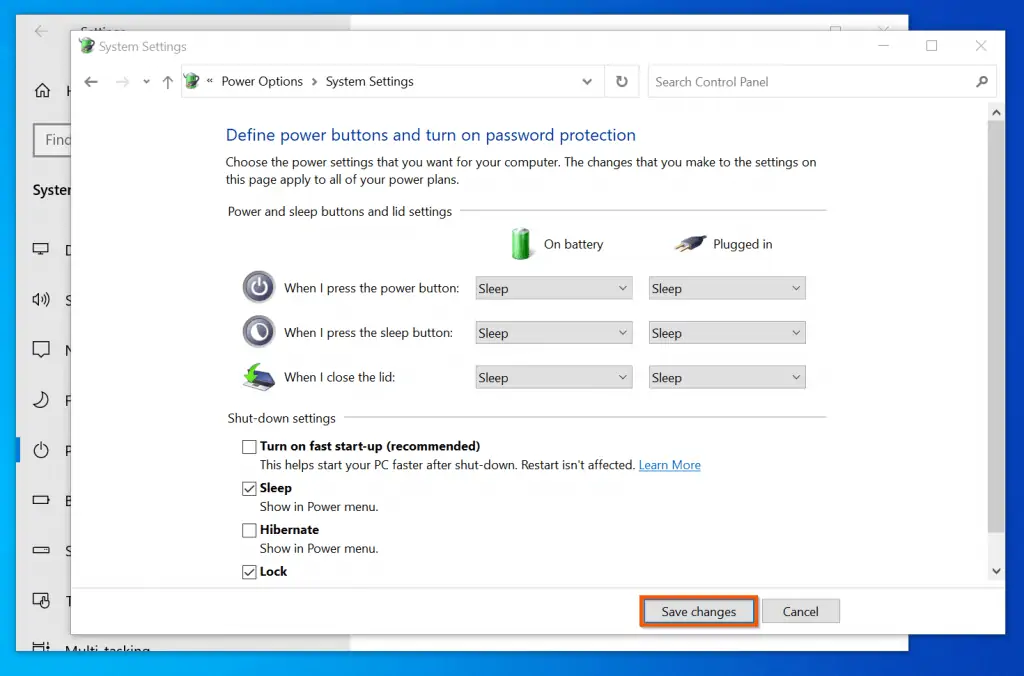
Task: Click the up-level arrow icon
Action: [167, 82]
